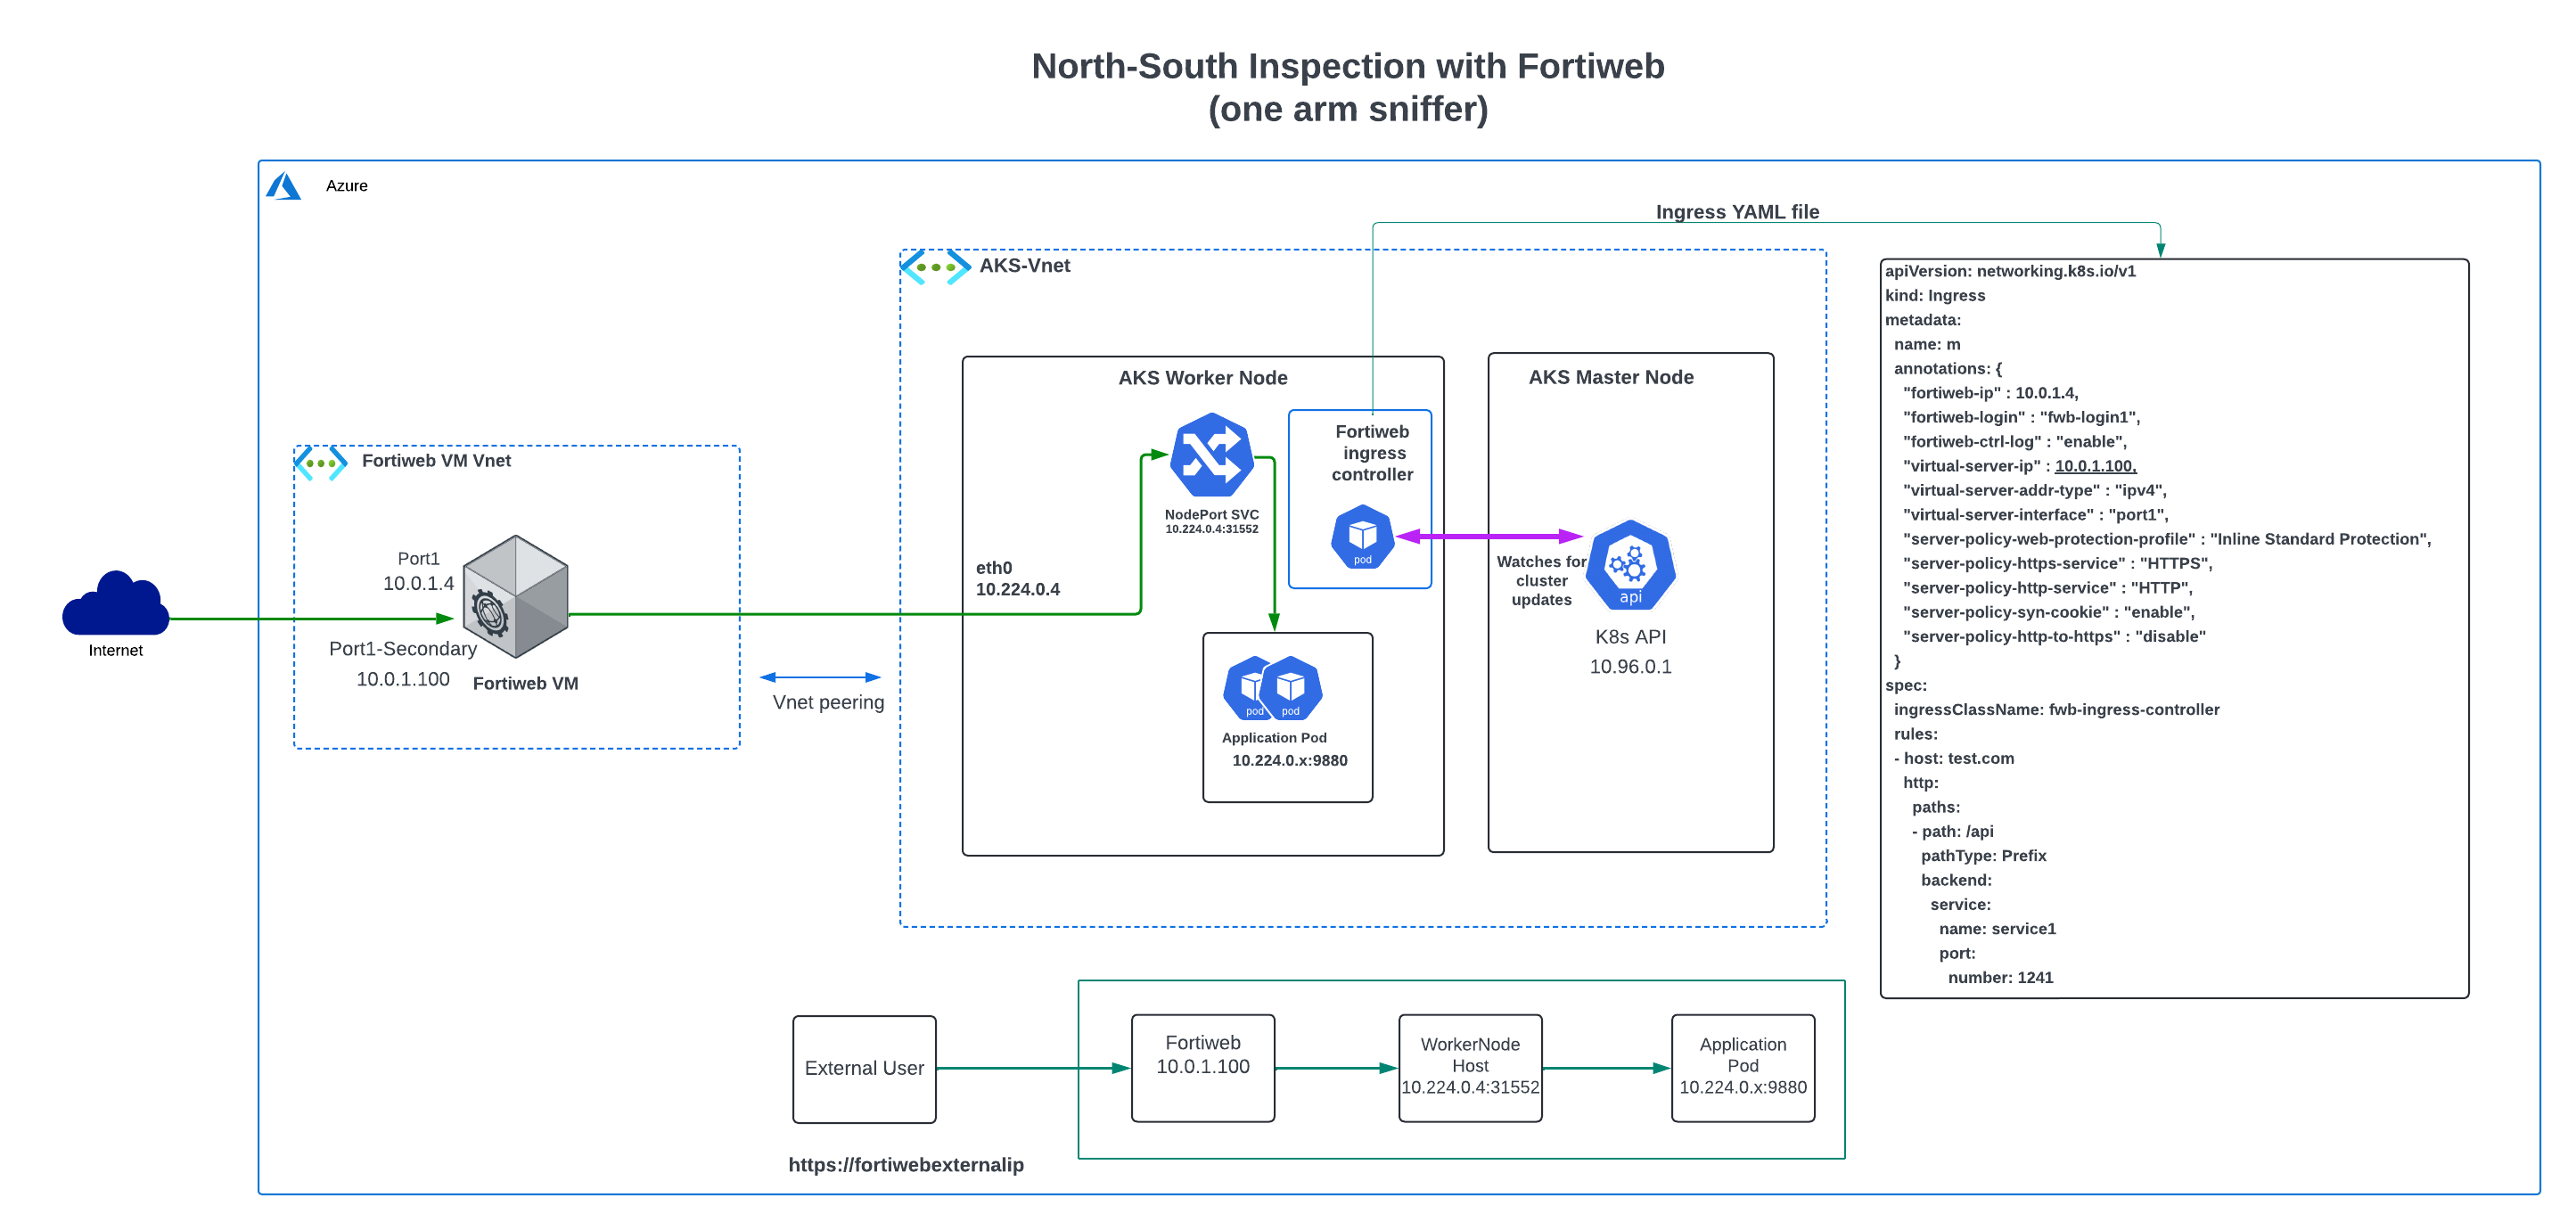Select the AKS-Vnet icon
2576x1230 pixels.
click(935, 267)
